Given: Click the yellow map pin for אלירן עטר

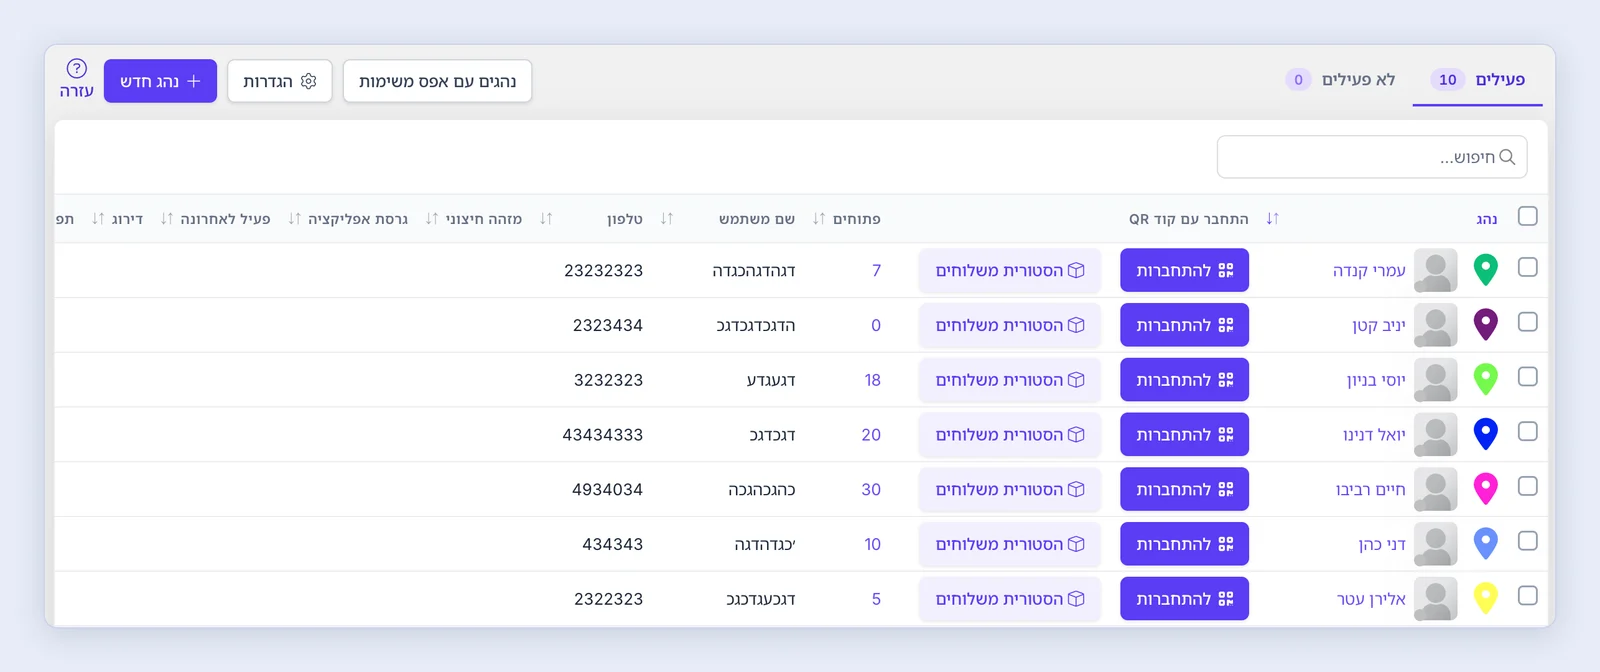Looking at the screenshot, I should [1486, 599].
